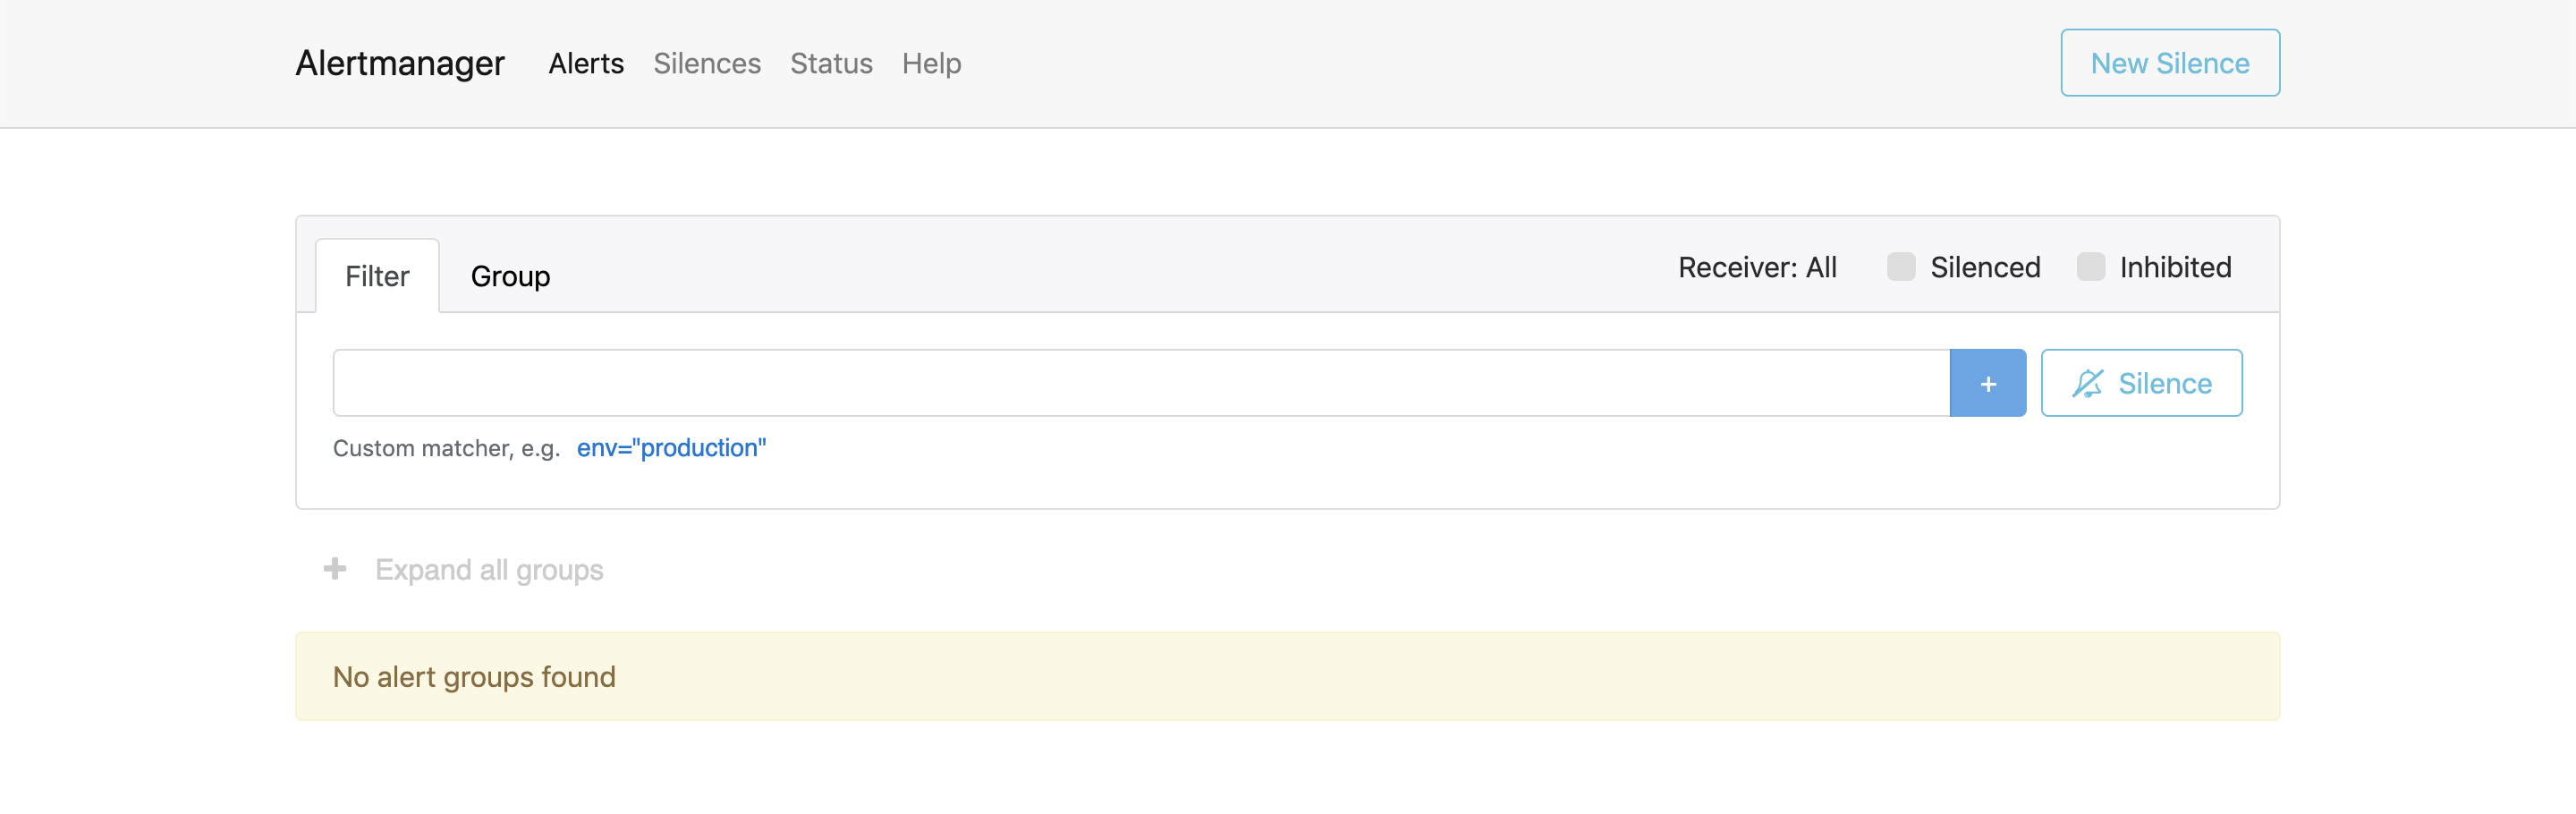Focus the custom matcher filter input
The image size is (2576, 814).
(x=1140, y=383)
